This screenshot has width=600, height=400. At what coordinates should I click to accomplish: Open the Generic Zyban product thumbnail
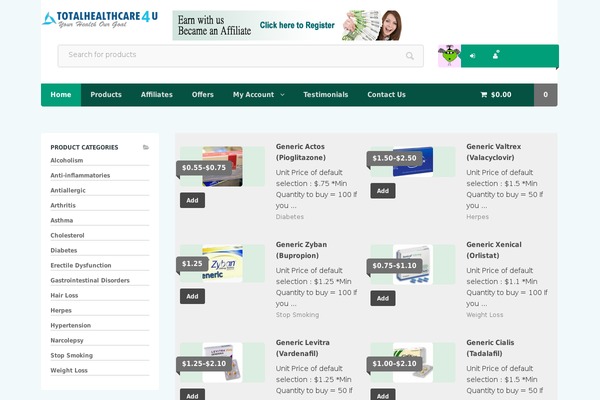click(x=222, y=263)
